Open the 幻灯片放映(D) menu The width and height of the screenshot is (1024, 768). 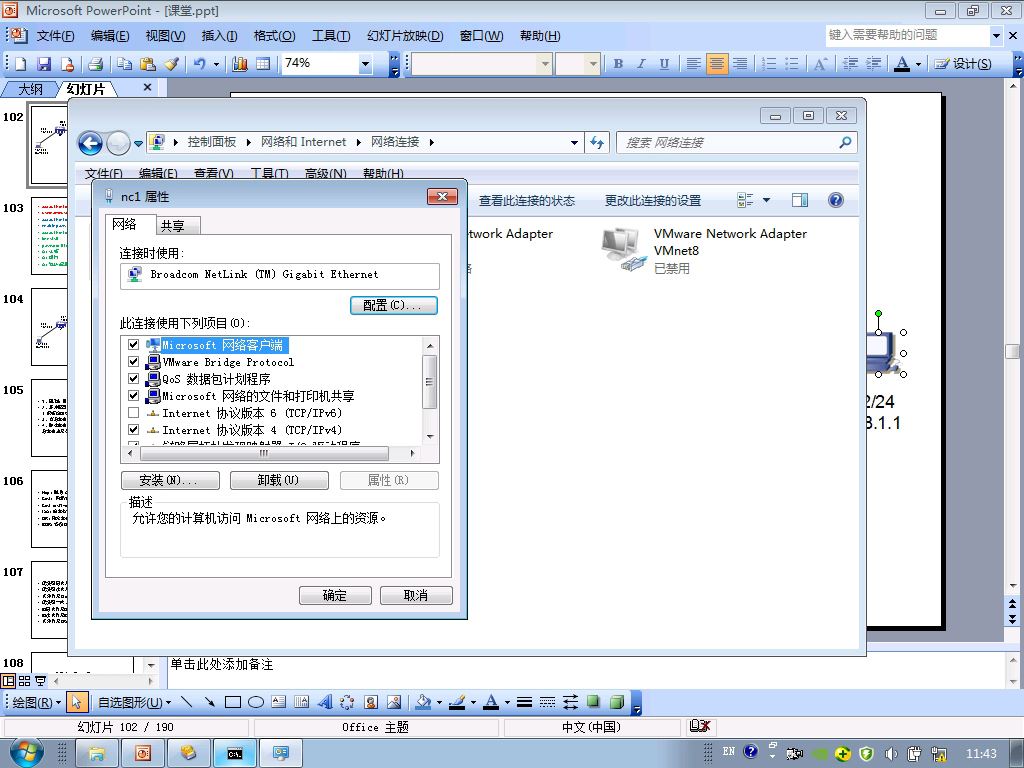(x=405, y=36)
